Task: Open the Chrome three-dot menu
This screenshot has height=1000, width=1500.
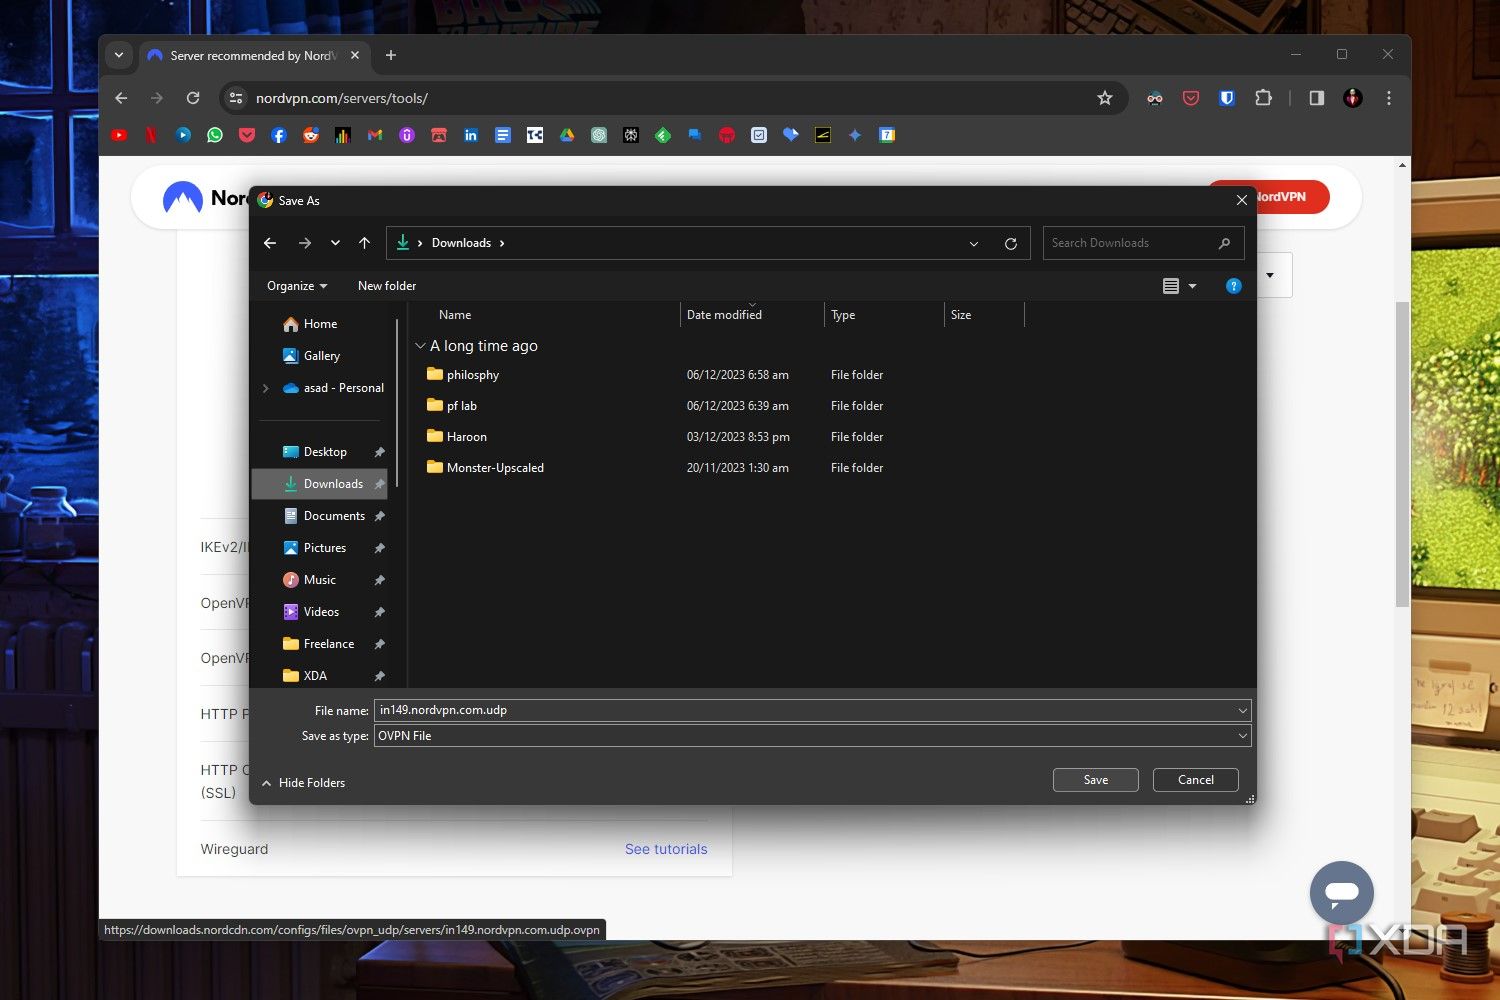Action: [x=1388, y=98]
